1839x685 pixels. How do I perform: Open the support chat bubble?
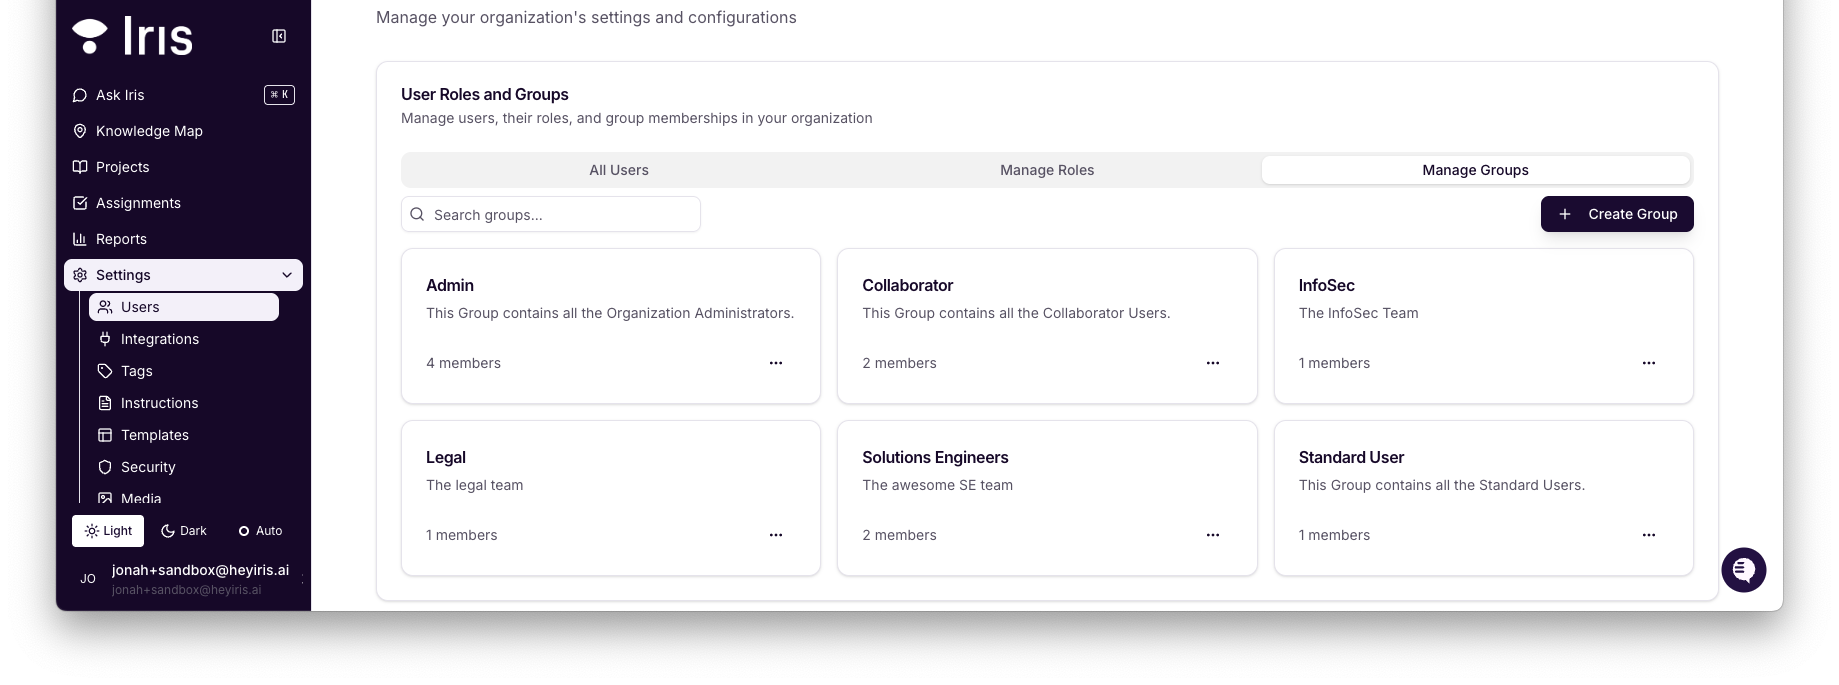(1743, 570)
